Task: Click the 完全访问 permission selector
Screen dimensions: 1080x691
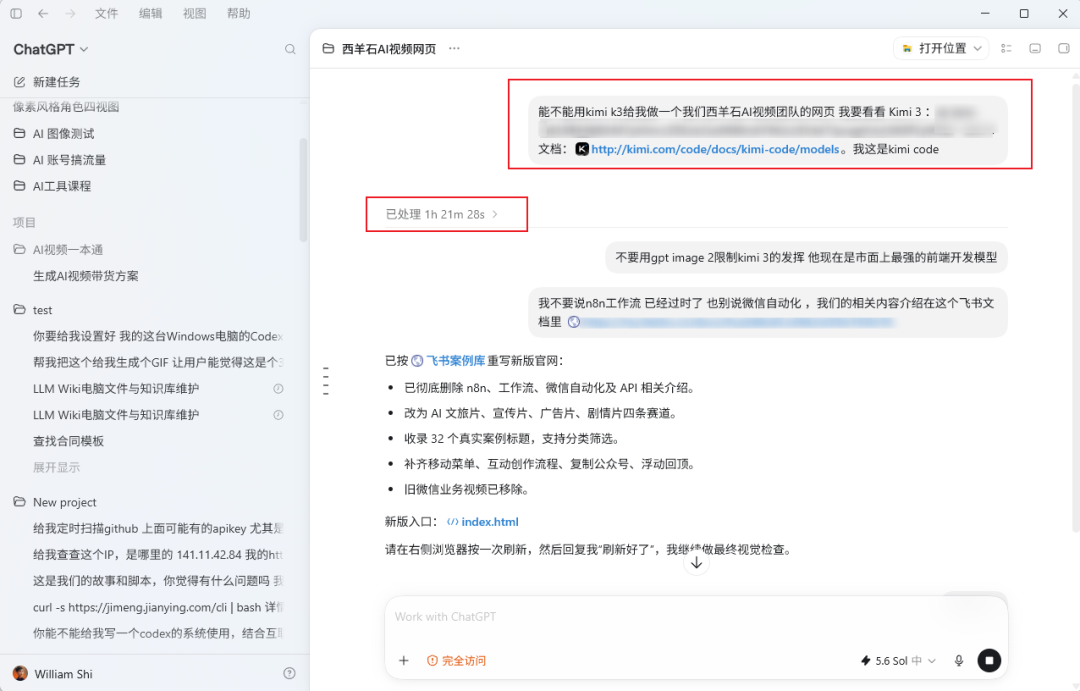Action: (x=457, y=661)
